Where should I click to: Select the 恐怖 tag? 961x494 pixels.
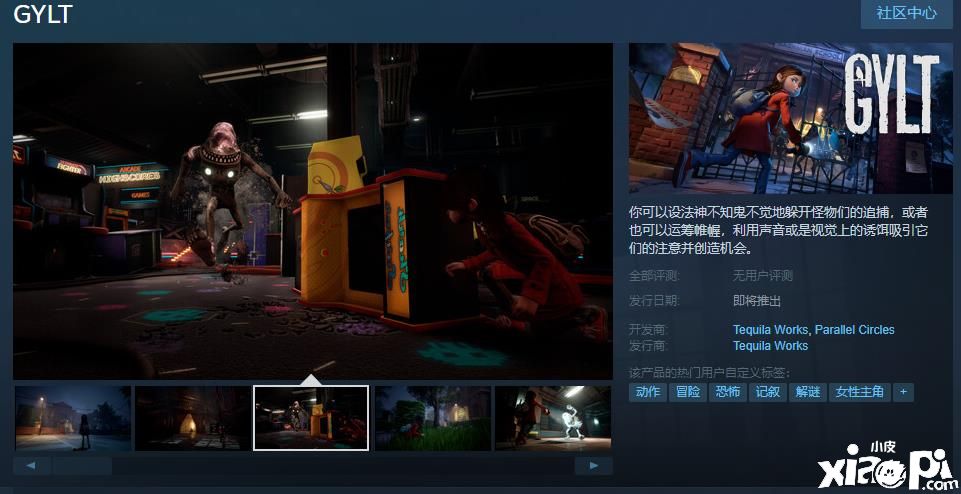[x=727, y=392]
